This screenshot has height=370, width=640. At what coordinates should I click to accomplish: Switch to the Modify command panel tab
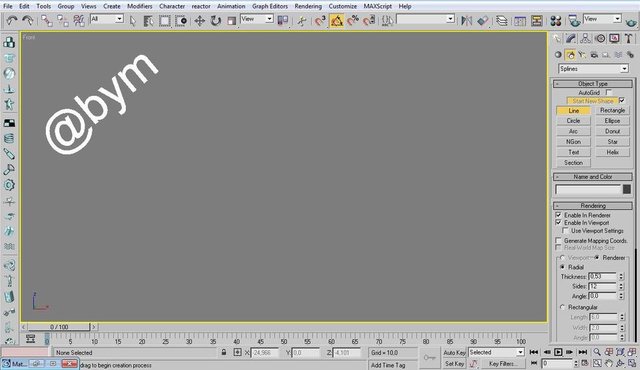click(x=571, y=39)
